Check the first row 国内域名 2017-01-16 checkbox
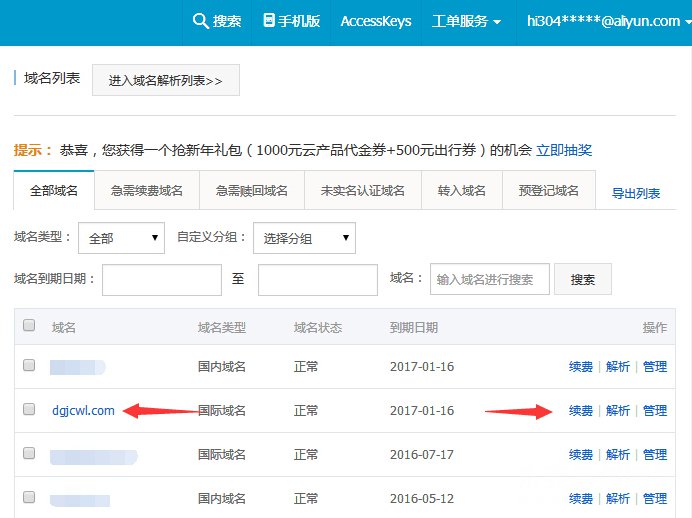The image size is (692, 518). tap(29, 365)
